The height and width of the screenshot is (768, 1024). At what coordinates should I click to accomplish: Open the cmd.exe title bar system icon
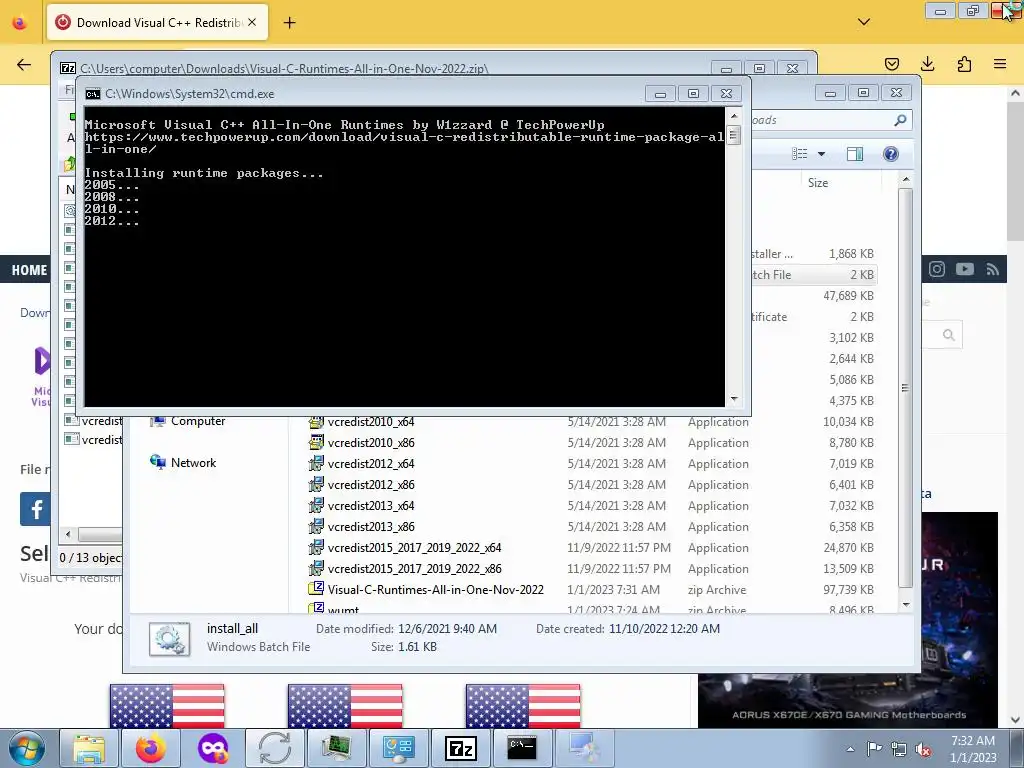[93, 94]
